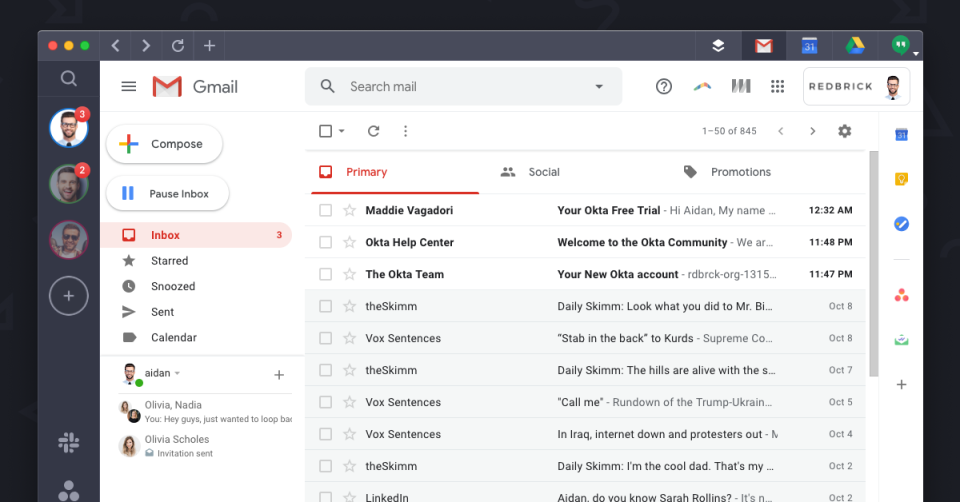
Task: Click the inbox vertical scrollbar
Action: point(873,260)
